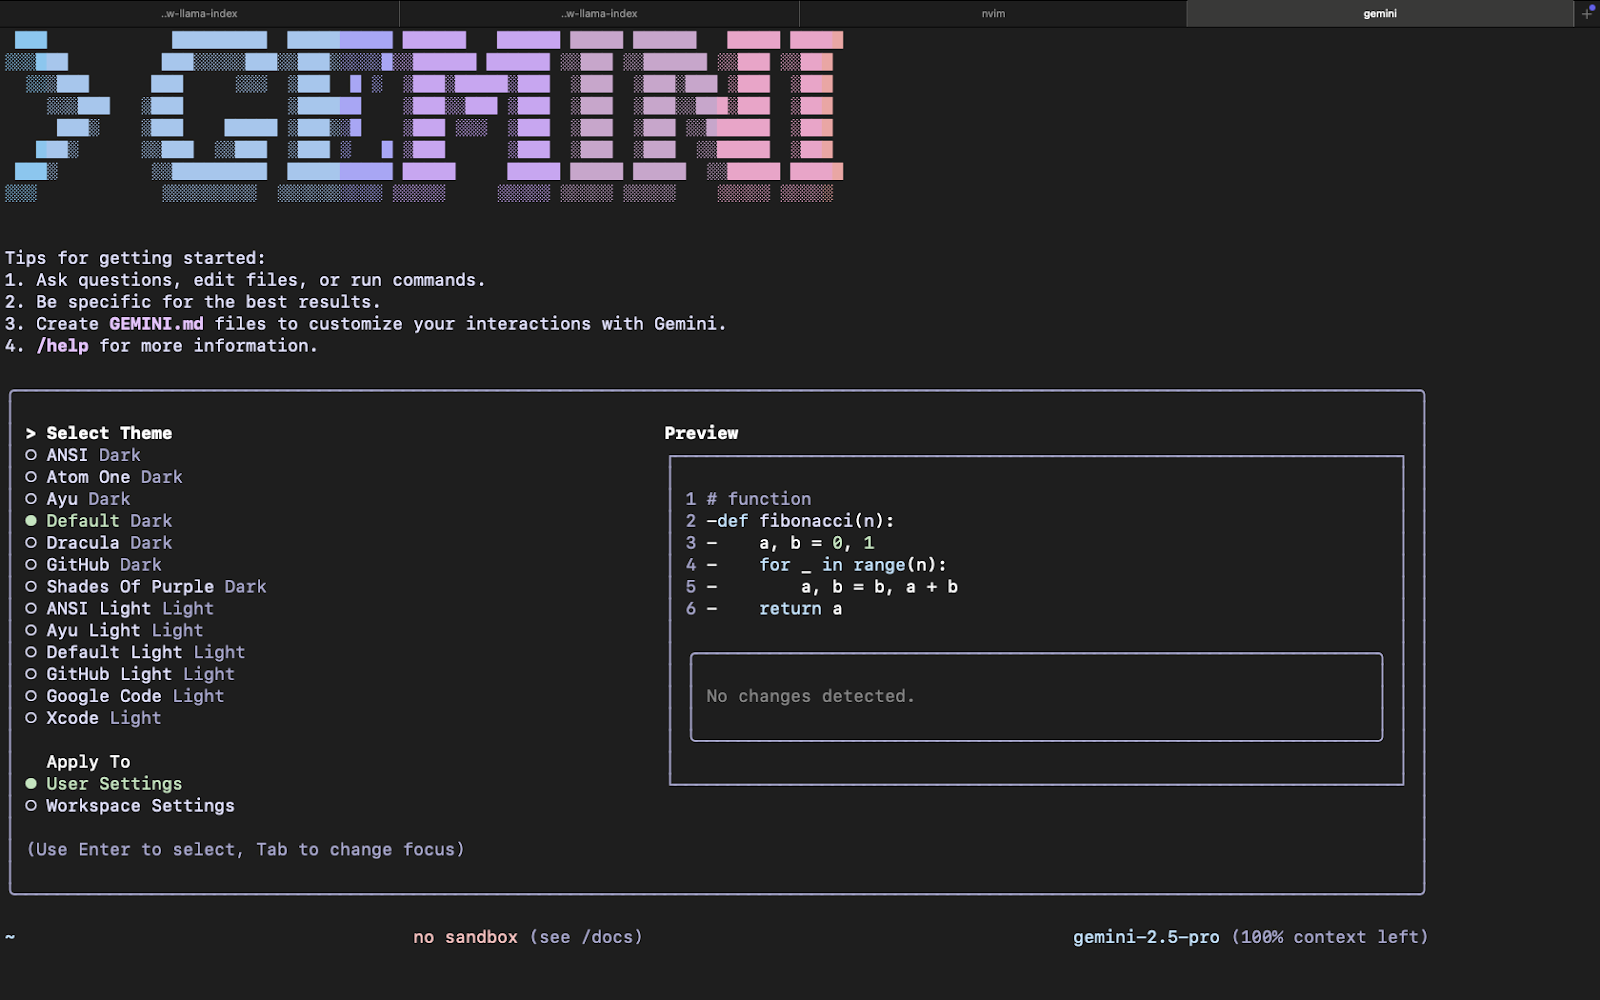Click the 'Tips for getting started:' line
Viewport: 1600px width, 1000px height.
(x=135, y=258)
